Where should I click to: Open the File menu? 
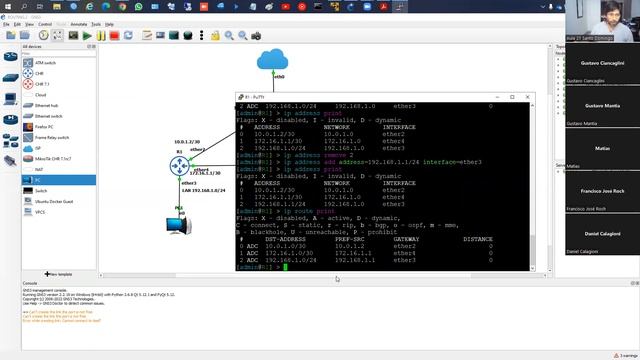coord(6,24)
